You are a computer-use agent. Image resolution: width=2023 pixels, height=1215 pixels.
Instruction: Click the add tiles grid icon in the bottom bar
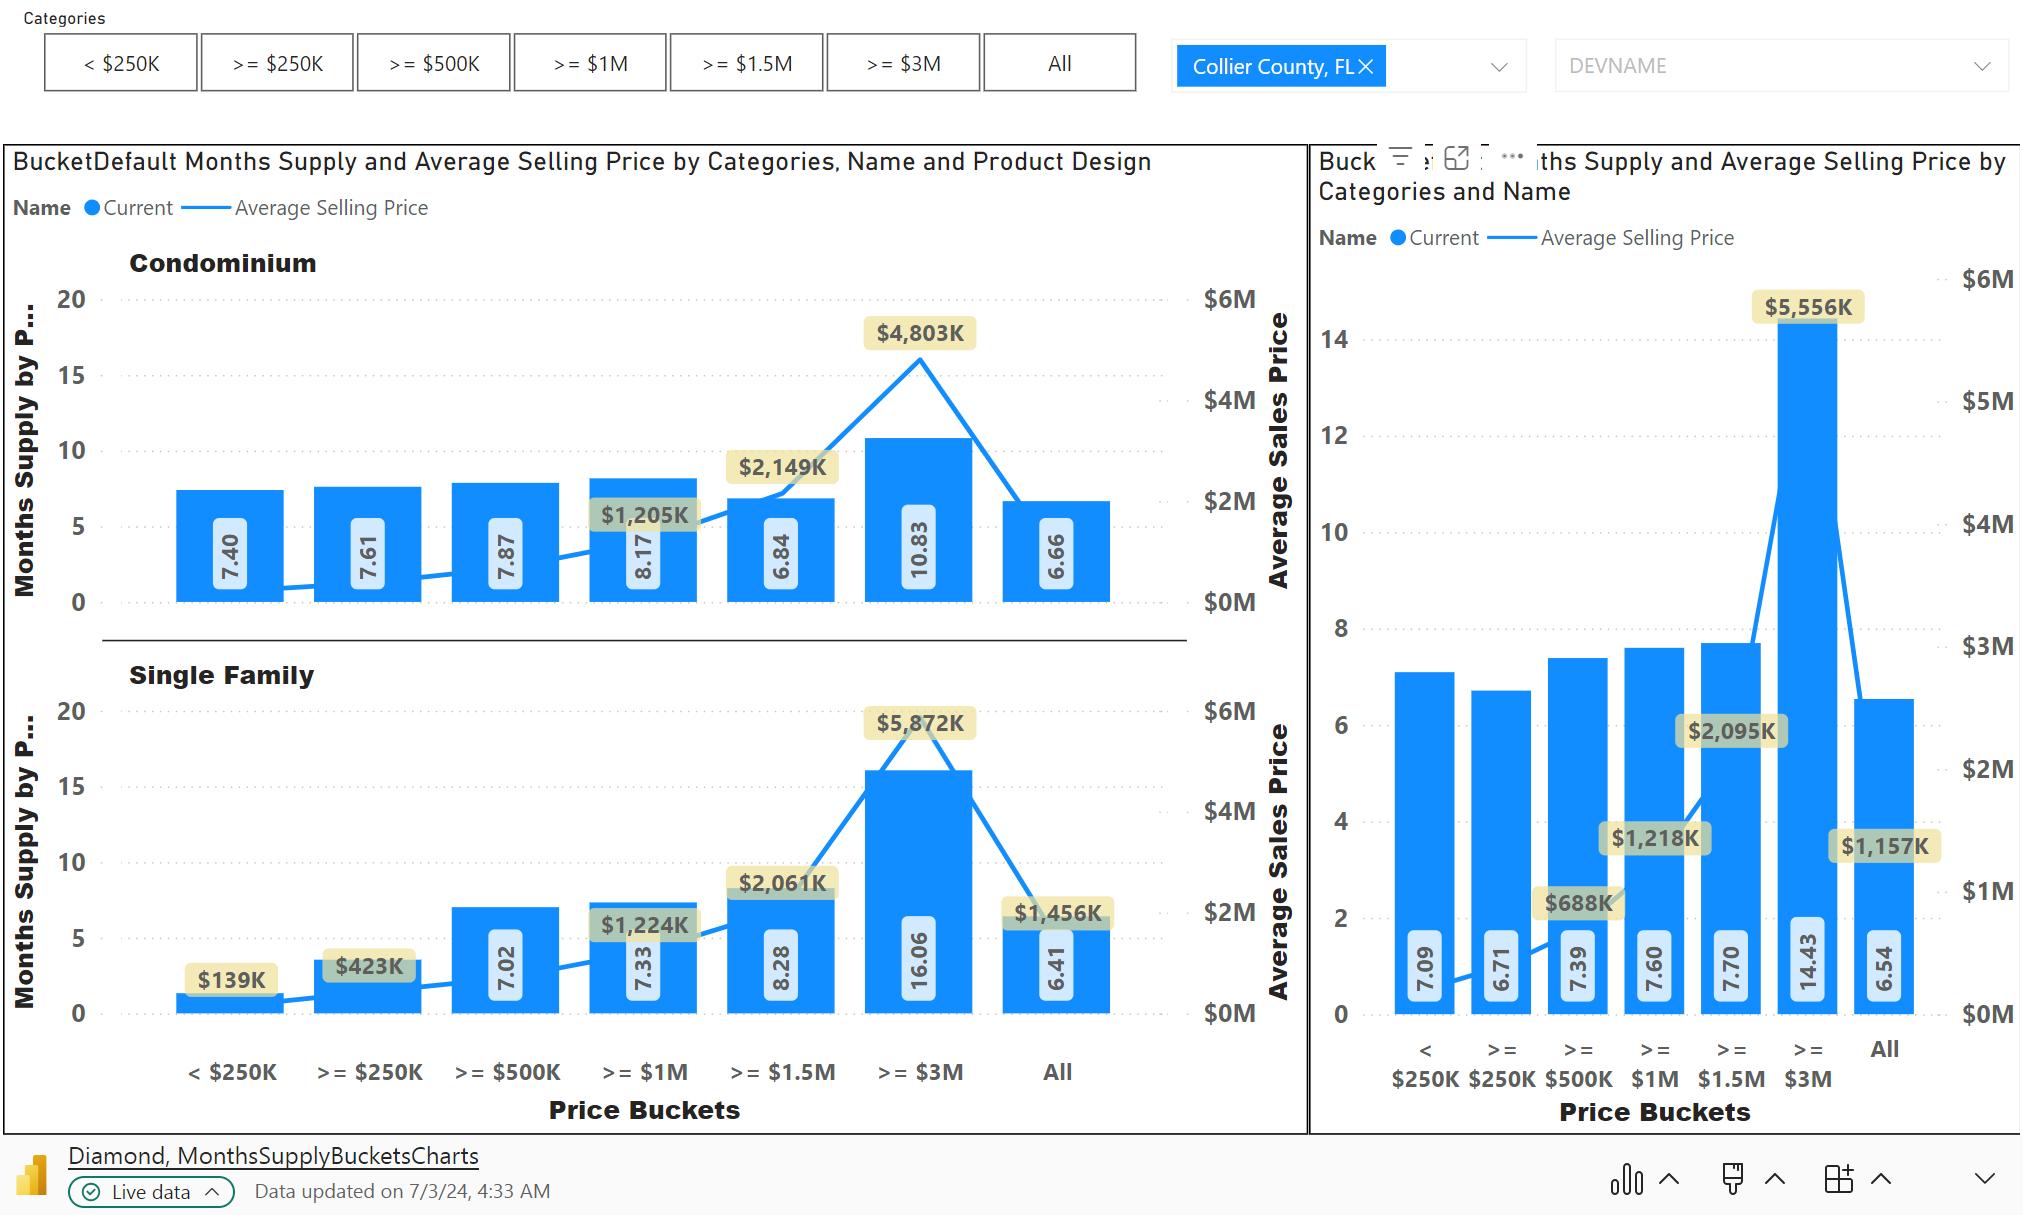[1839, 1179]
